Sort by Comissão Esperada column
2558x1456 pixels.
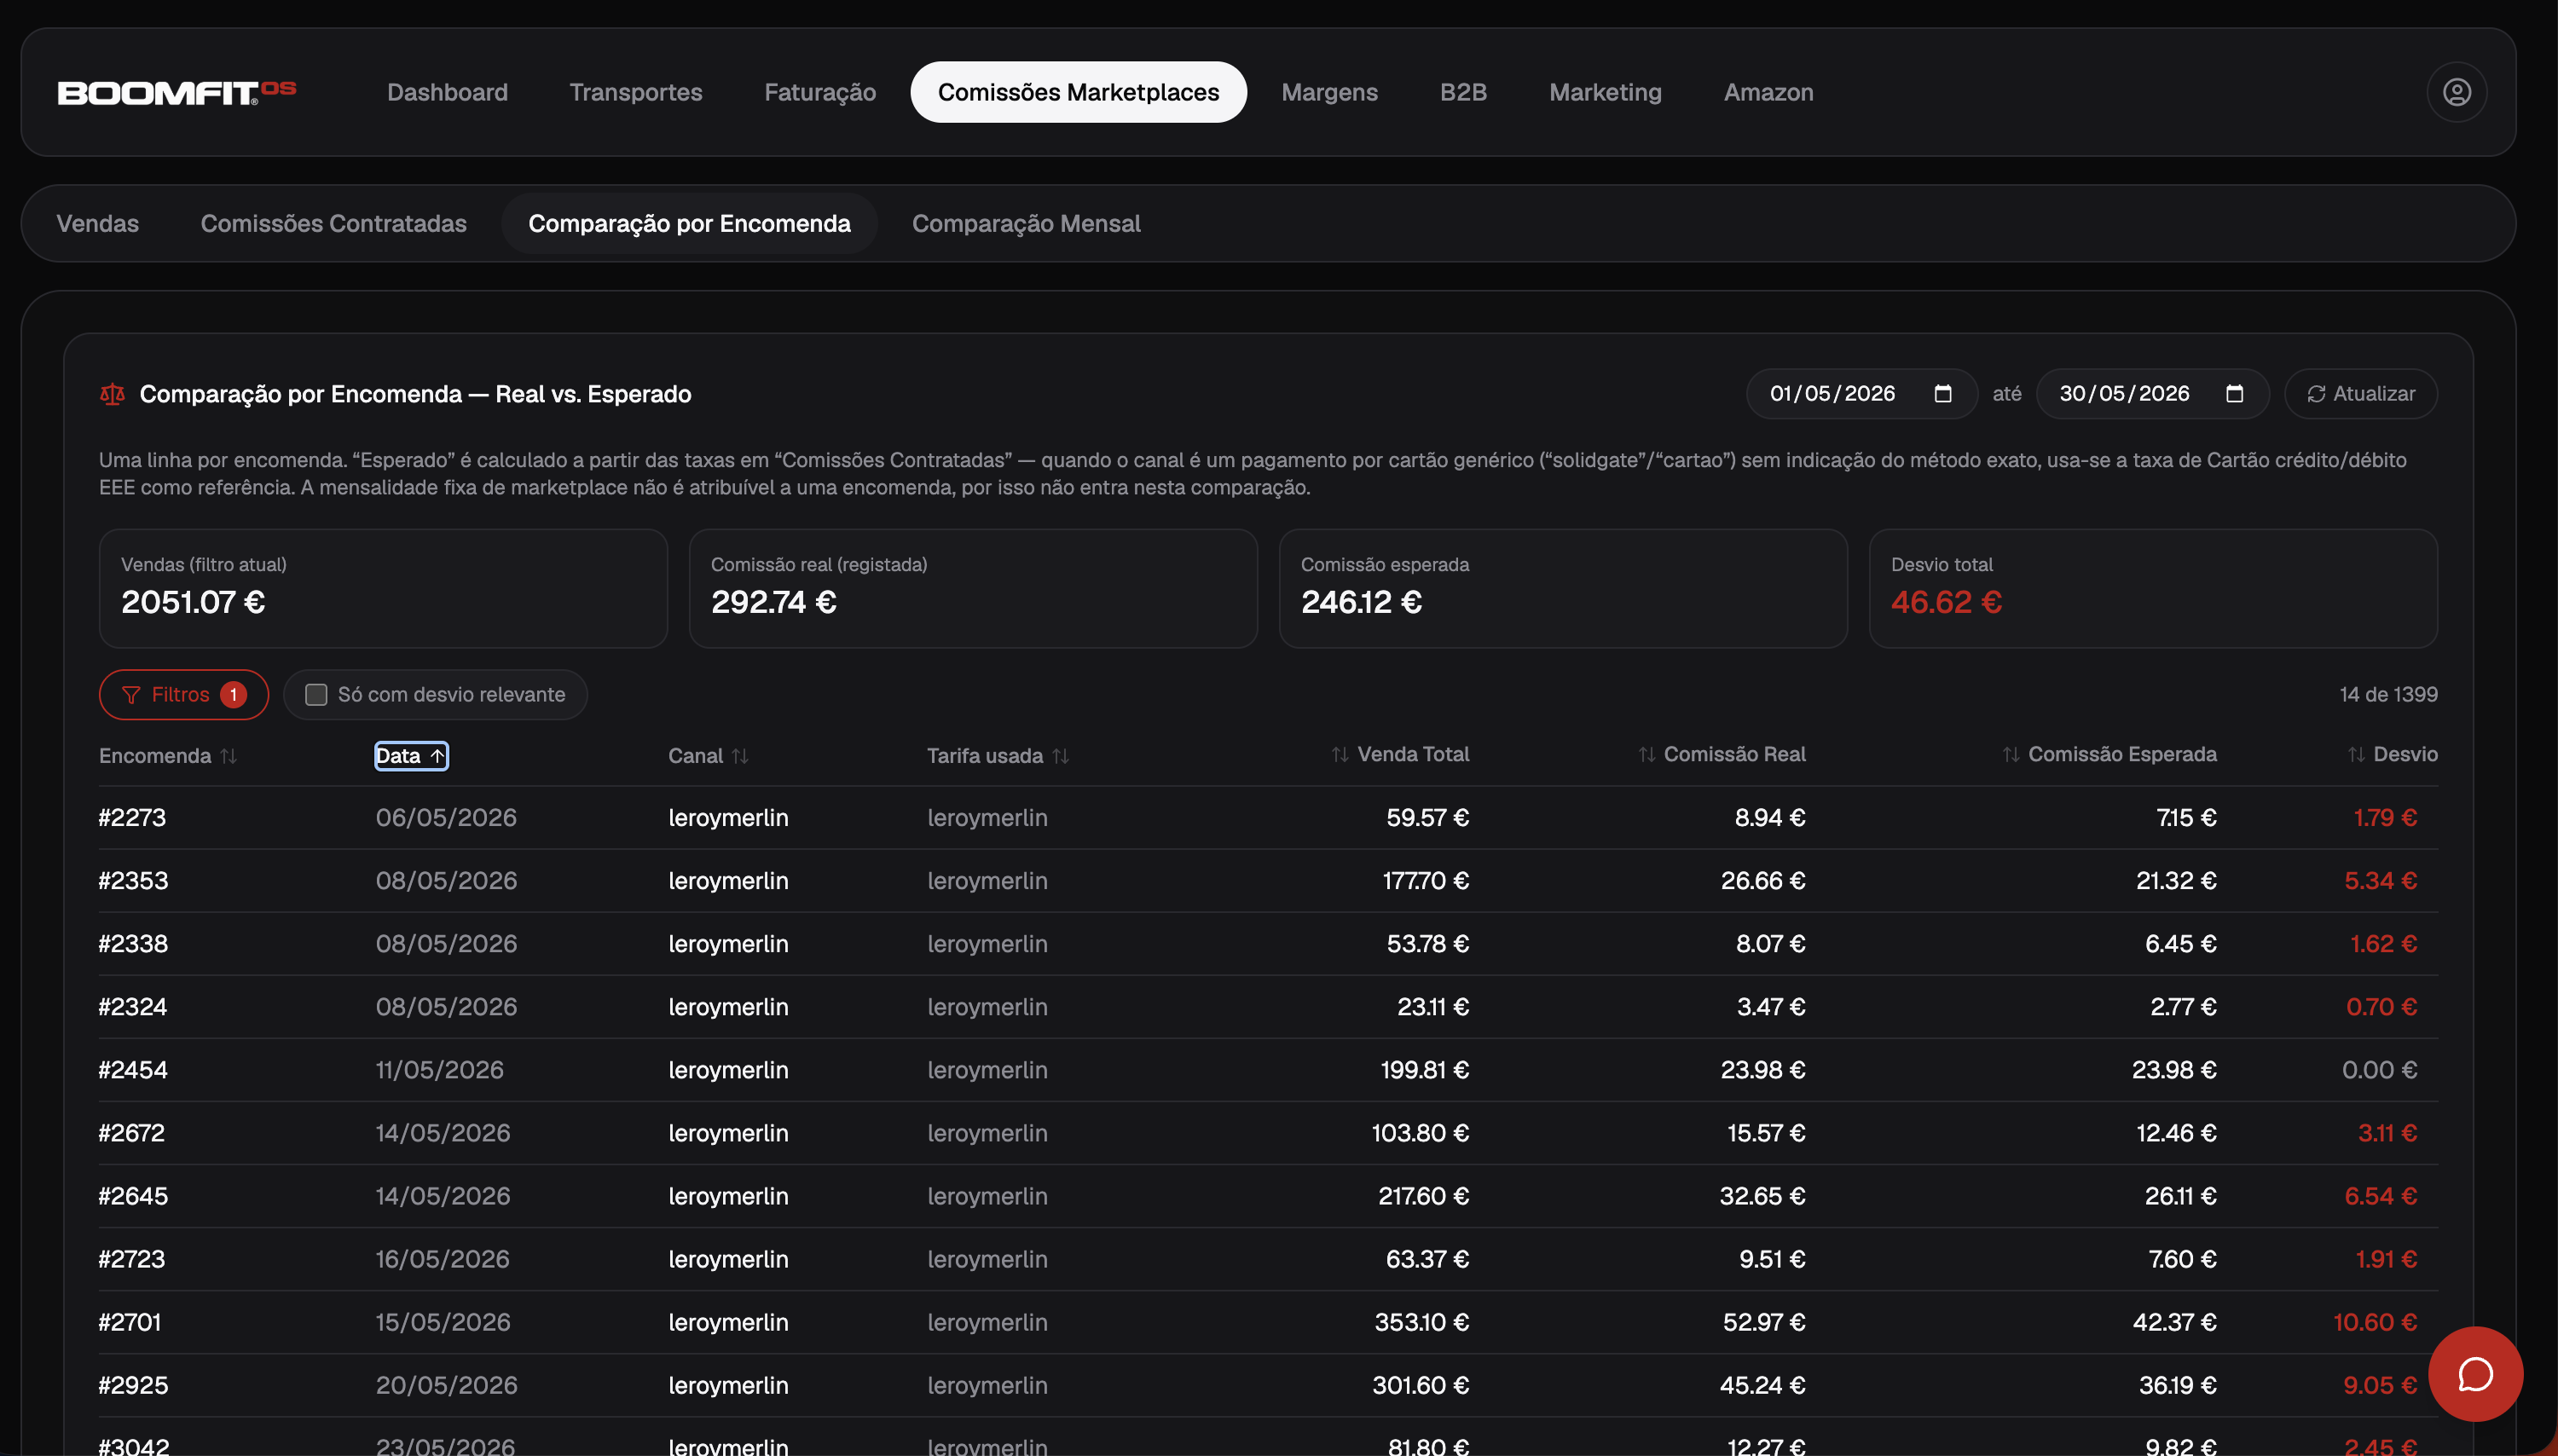tap(2109, 754)
